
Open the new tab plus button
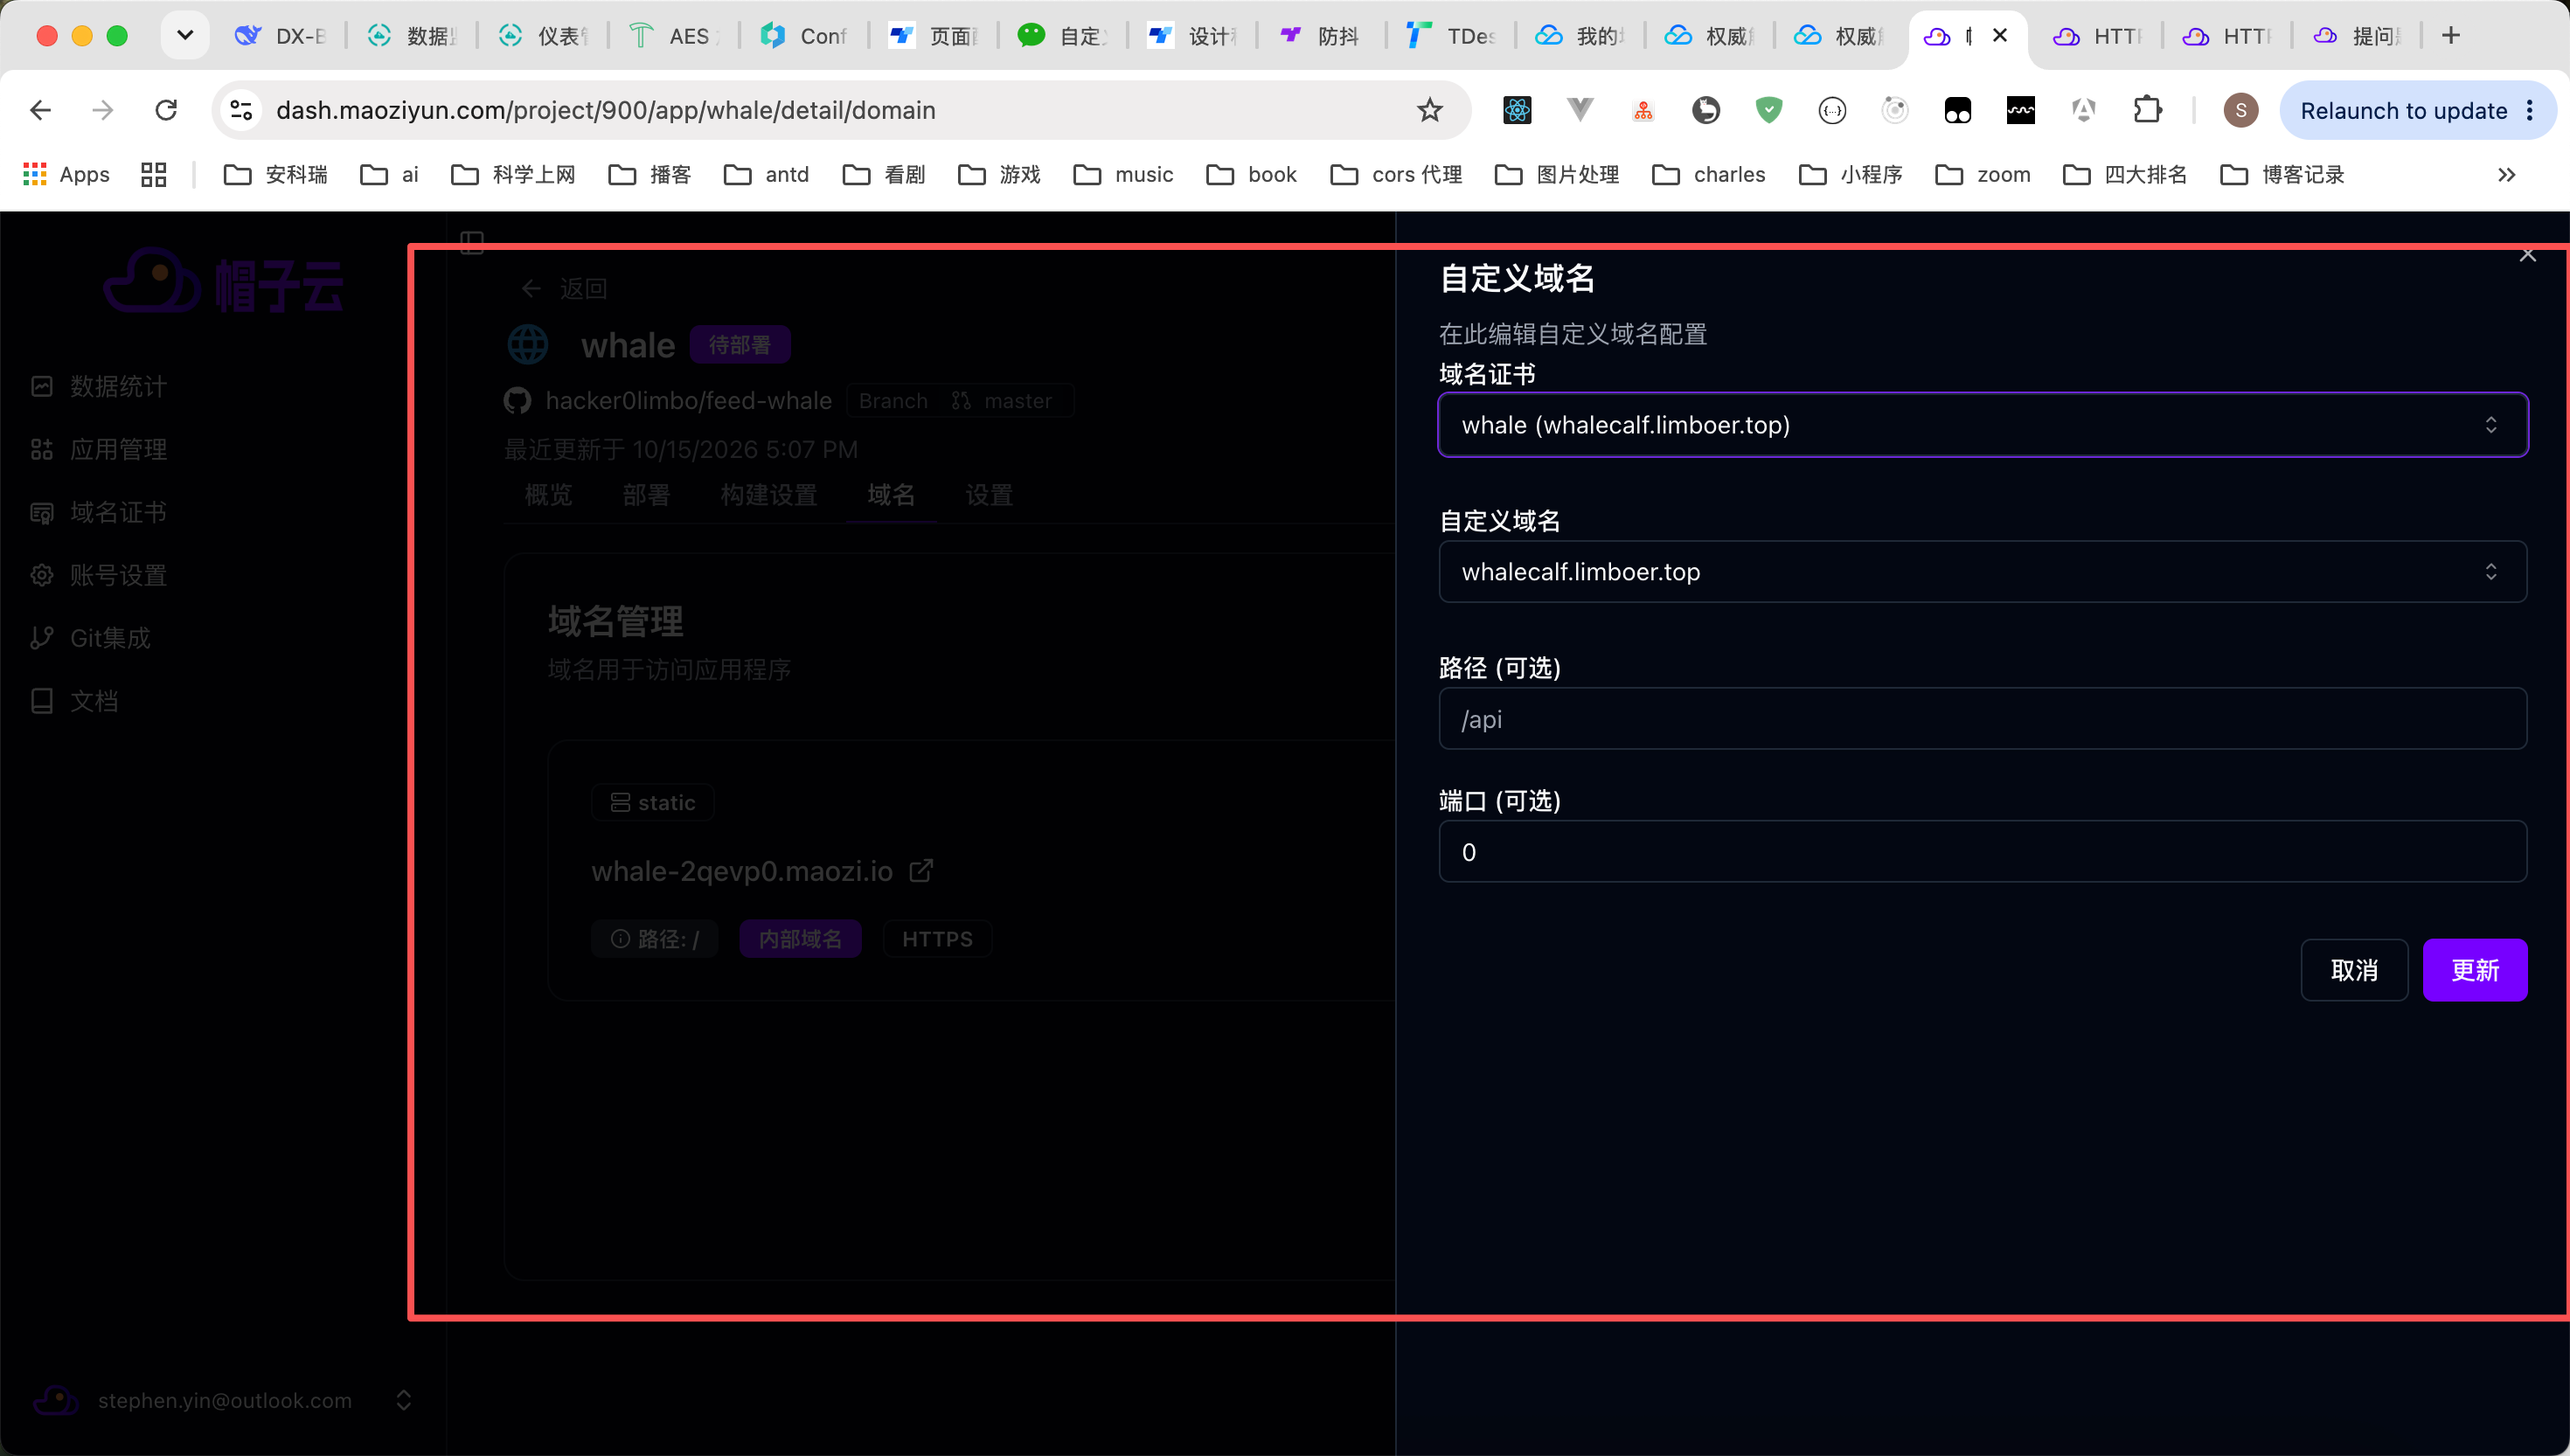click(2450, 36)
